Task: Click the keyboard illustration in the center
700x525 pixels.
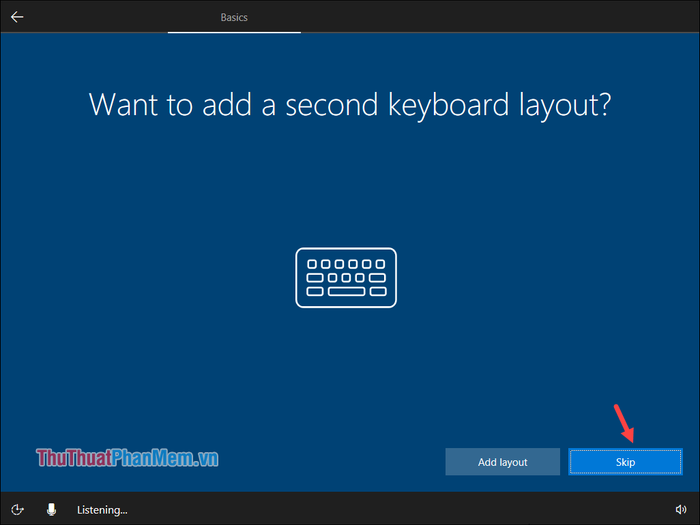Action: tap(346, 278)
